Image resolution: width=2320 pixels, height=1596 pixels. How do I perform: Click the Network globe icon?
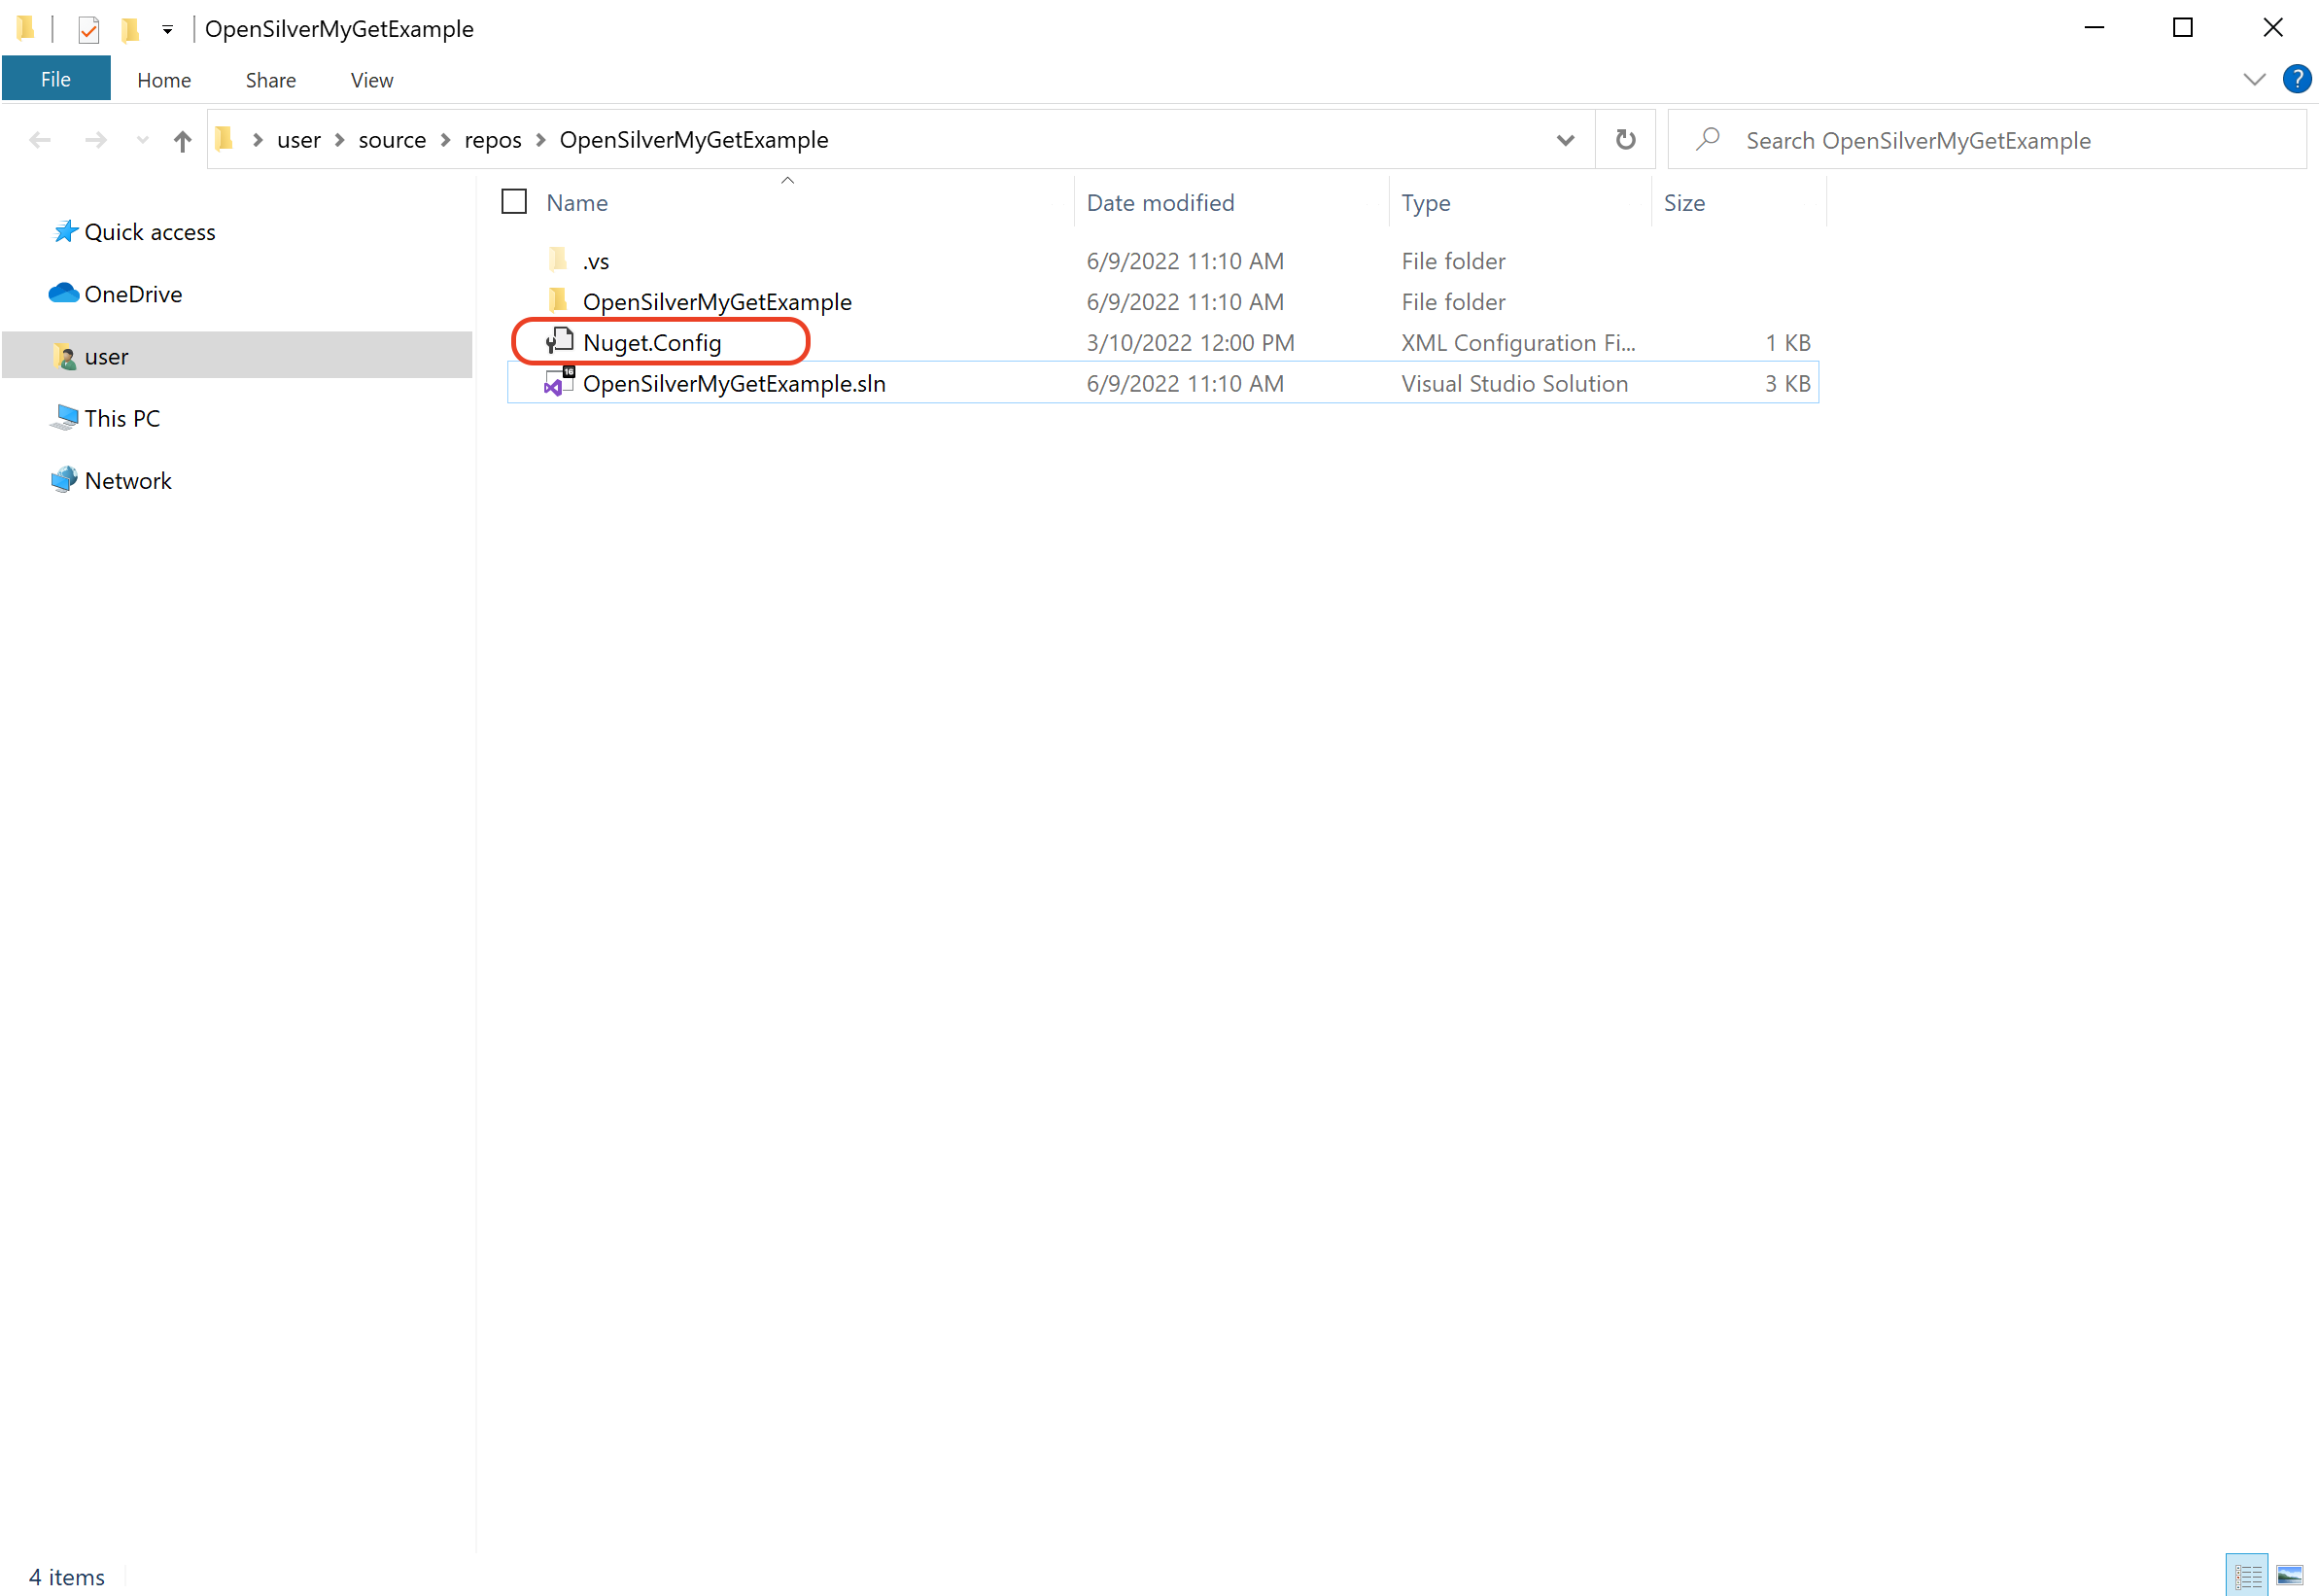pyautogui.click(x=64, y=479)
